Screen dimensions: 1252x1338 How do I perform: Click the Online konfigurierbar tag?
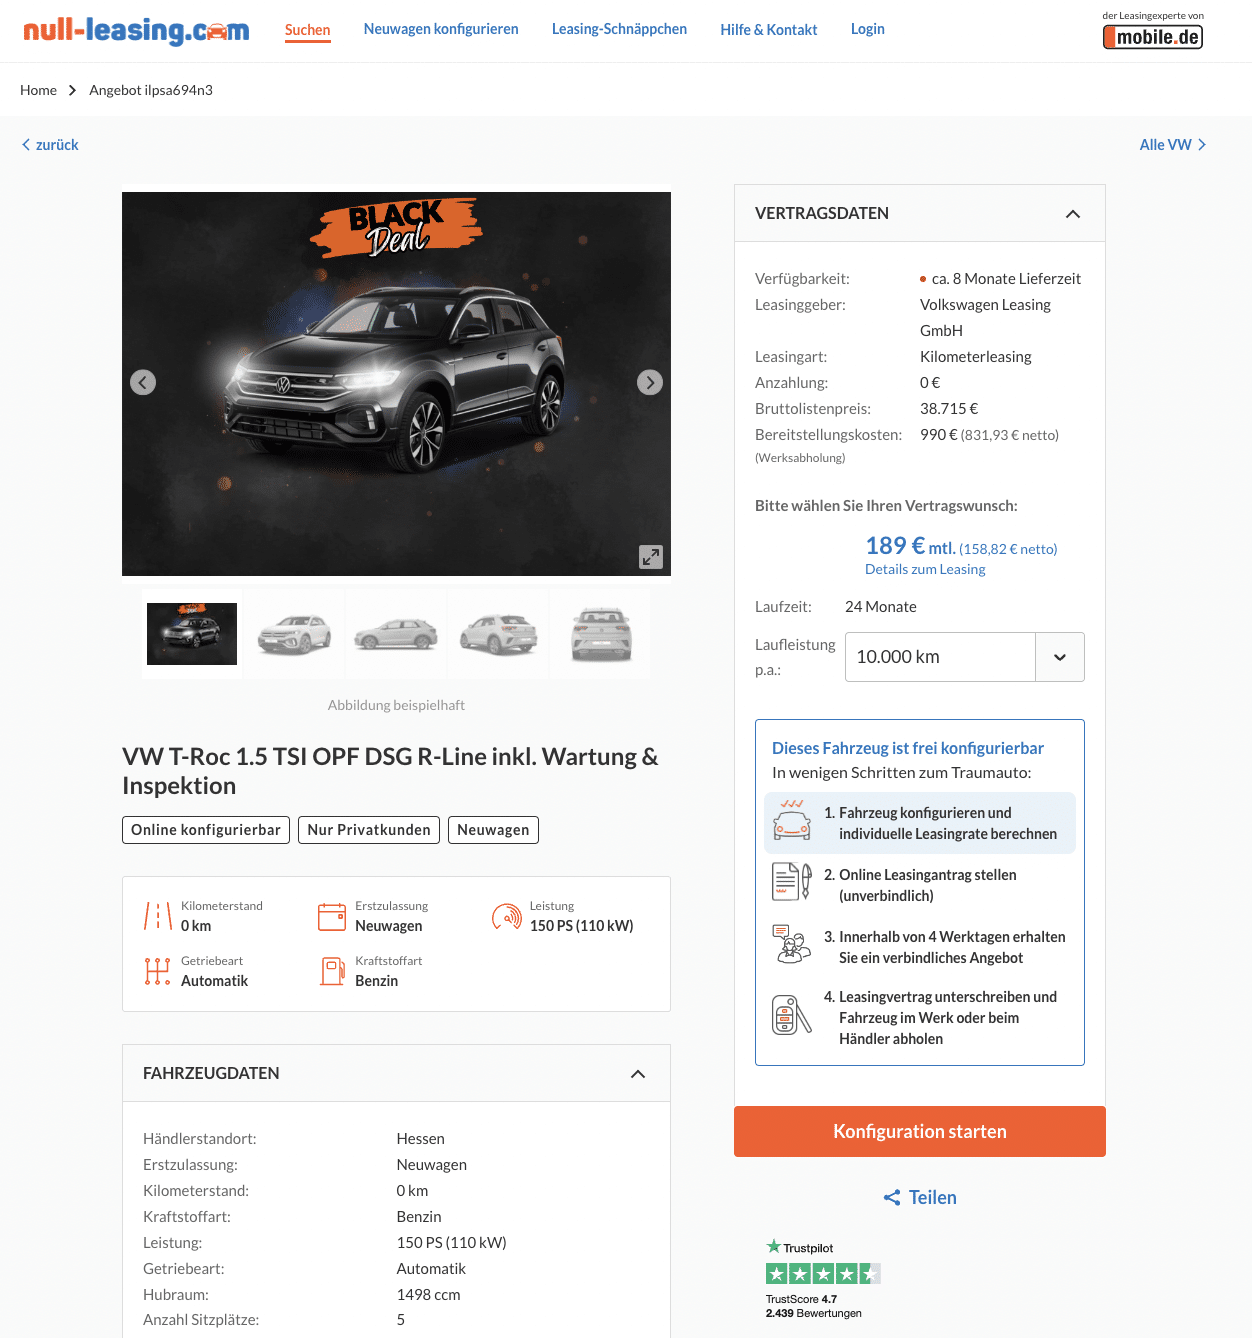pyautogui.click(x=206, y=830)
